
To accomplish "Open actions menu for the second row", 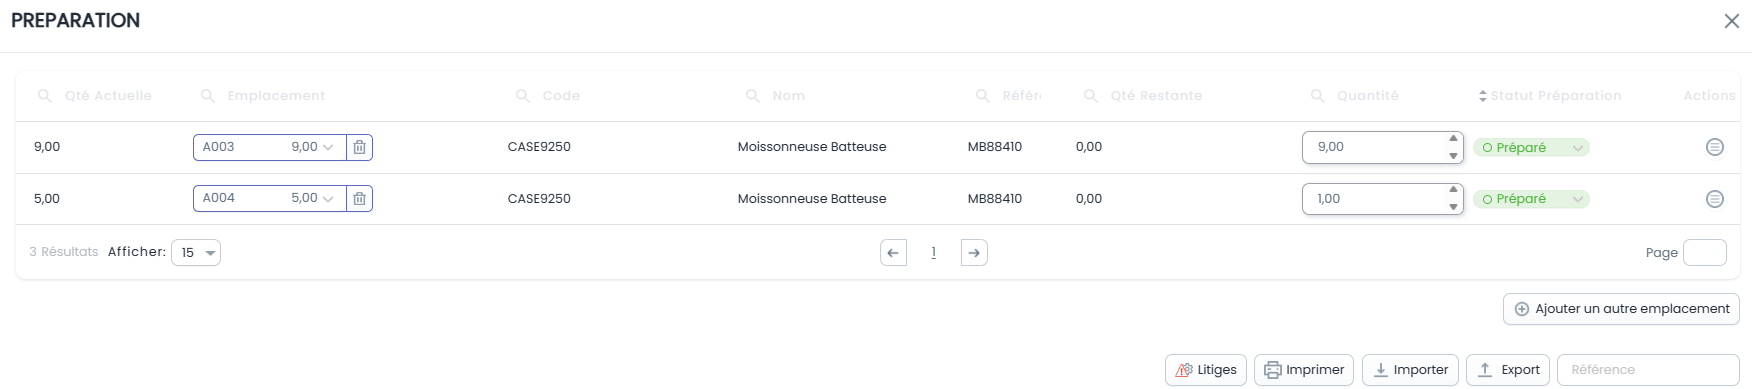I will pyautogui.click(x=1714, y=199).
